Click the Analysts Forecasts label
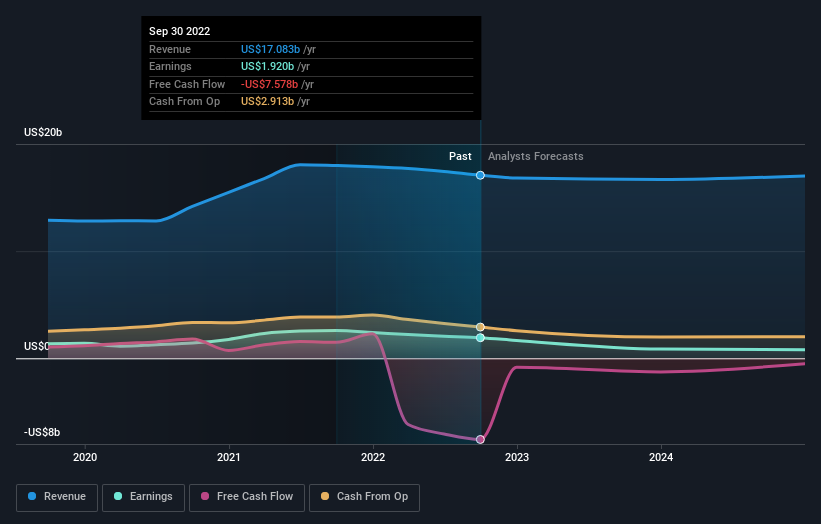This screenshot has width=821, height=524. click(536, 156)
